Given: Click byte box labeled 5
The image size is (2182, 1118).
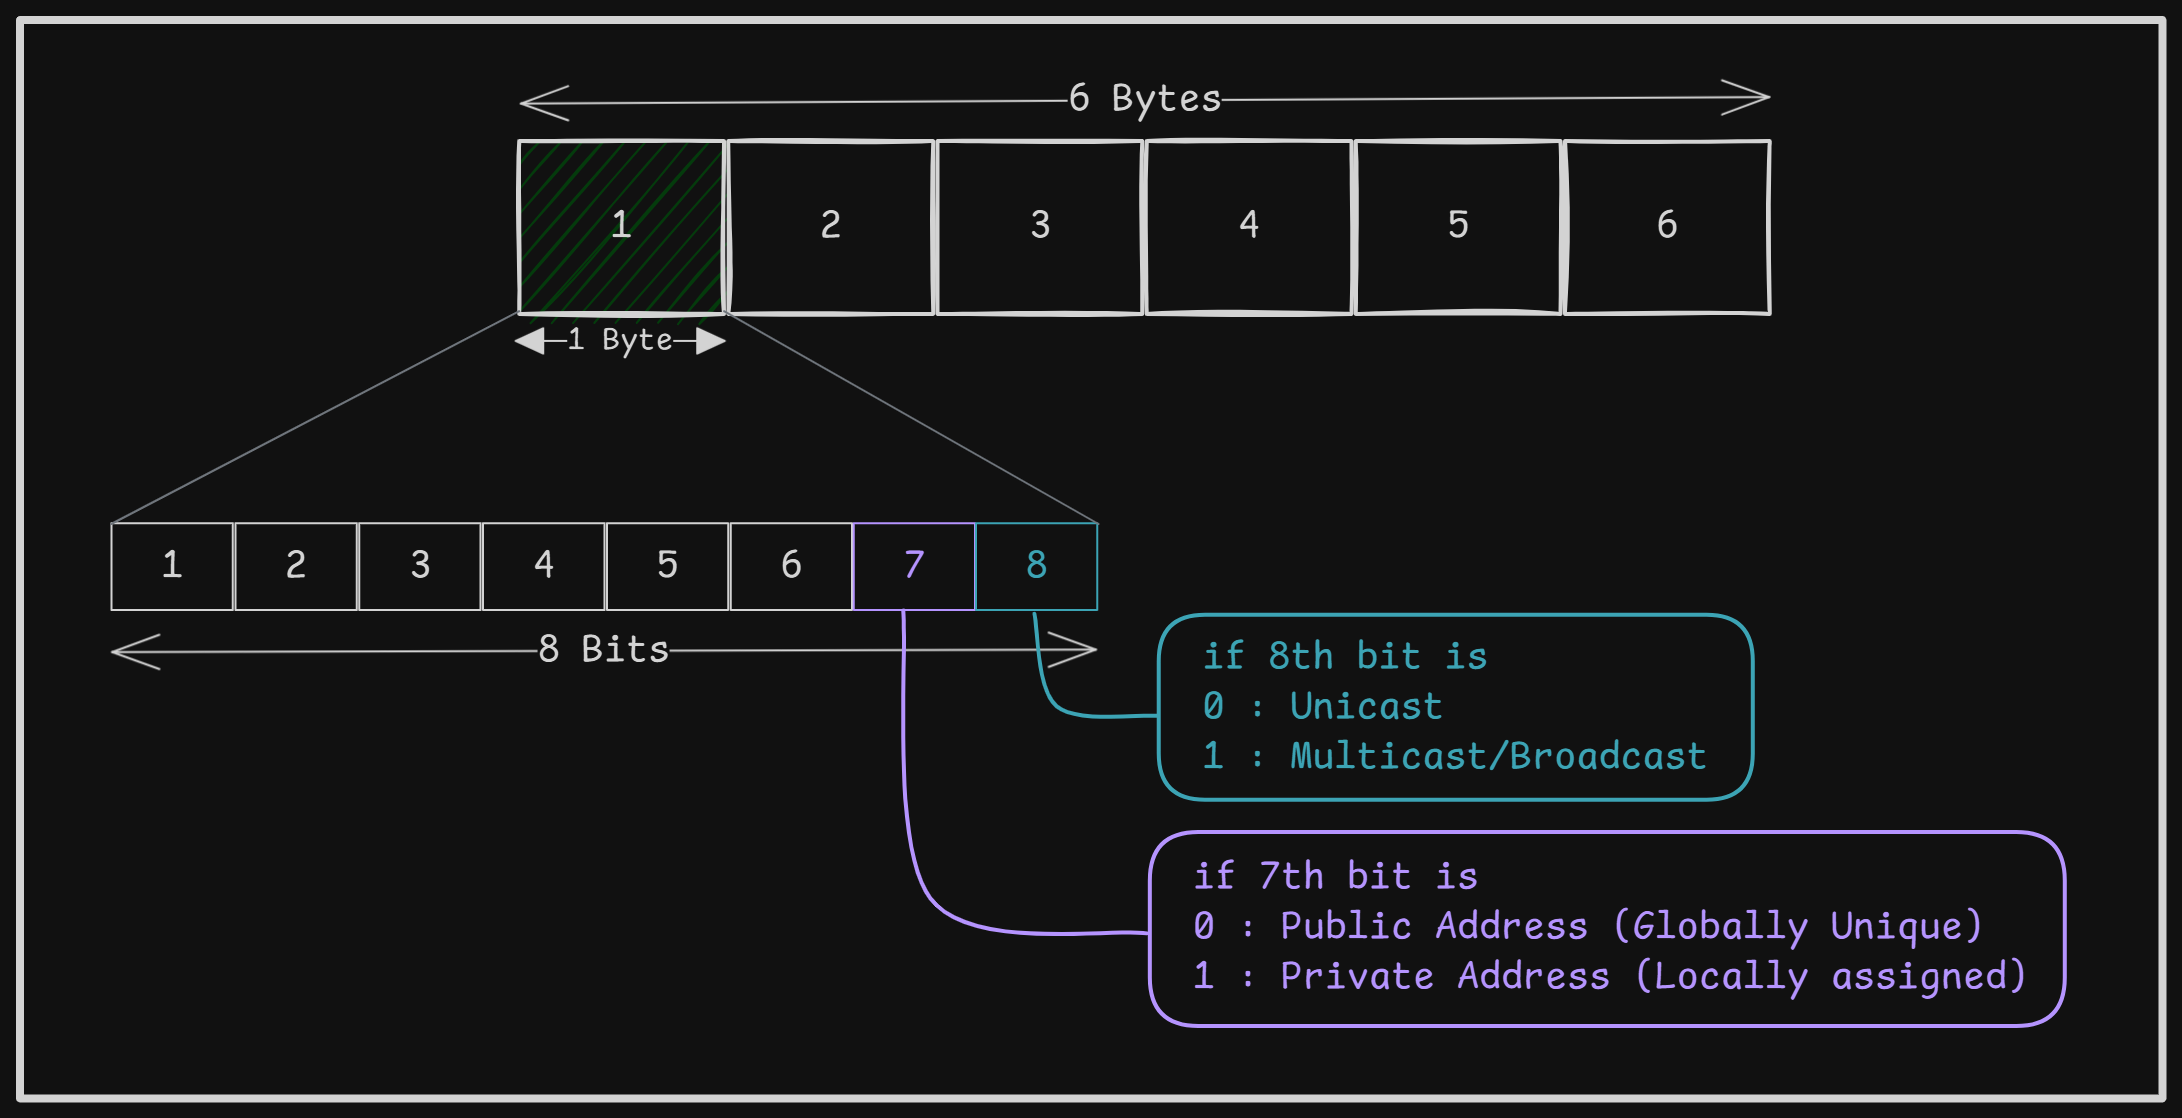Looking at the screenshot, I should click(x=1457, y=227).
